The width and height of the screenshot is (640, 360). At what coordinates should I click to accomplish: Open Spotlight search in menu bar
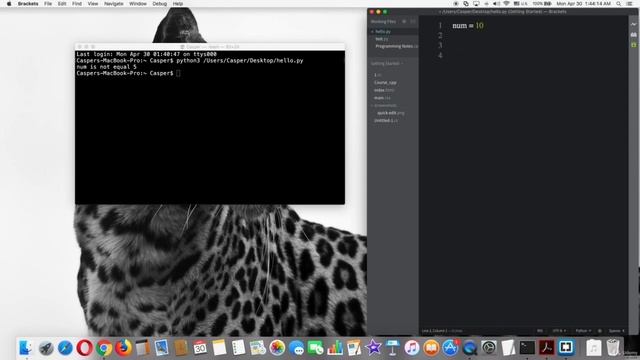coord(619,4)
